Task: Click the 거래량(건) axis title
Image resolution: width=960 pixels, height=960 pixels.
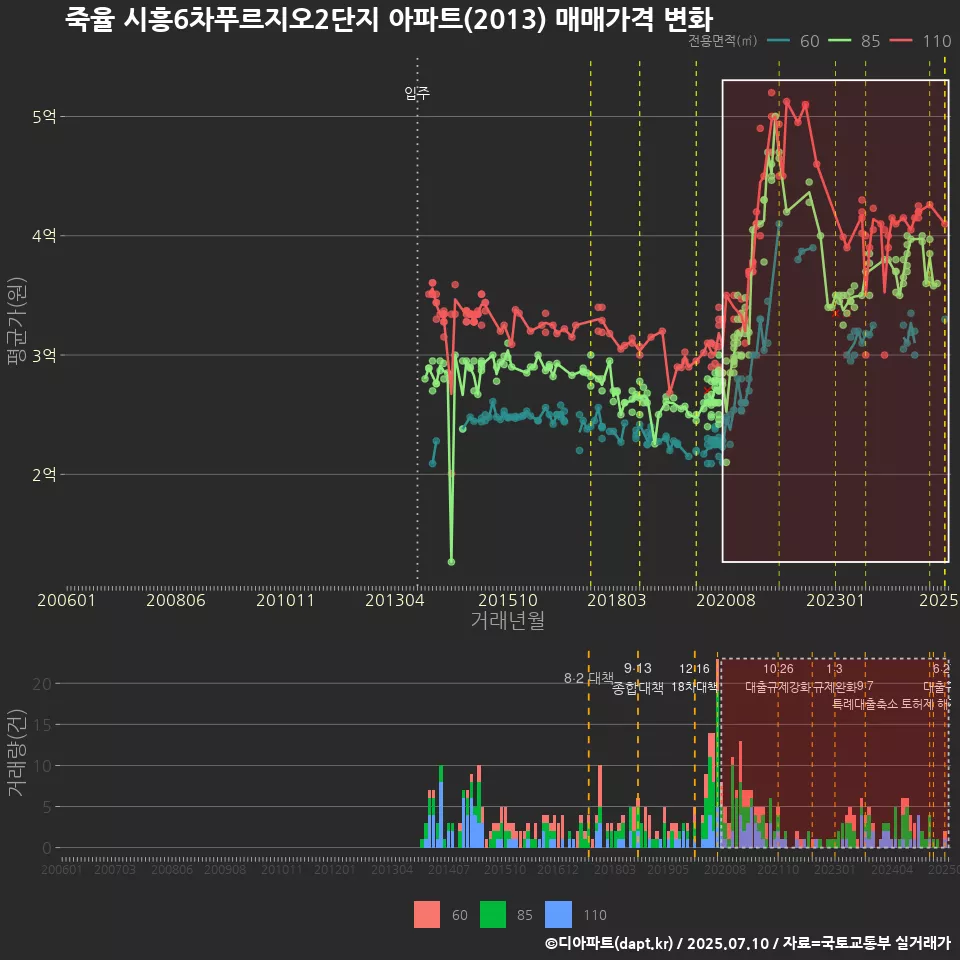Action: pyautogui.click(x=16, y=752)
